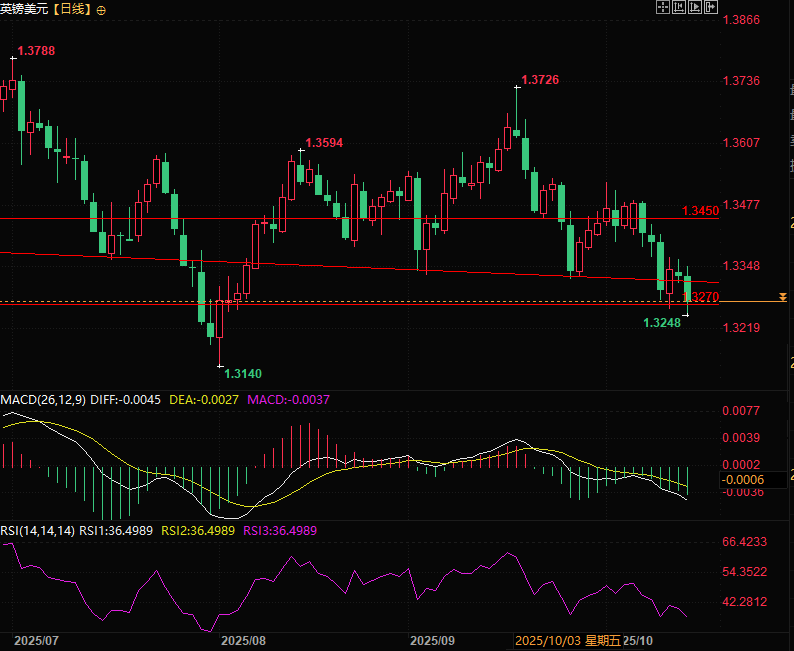The image size is (794, 651).
Task: Click the 1.3248 latest low label
Action: (662, 322)
